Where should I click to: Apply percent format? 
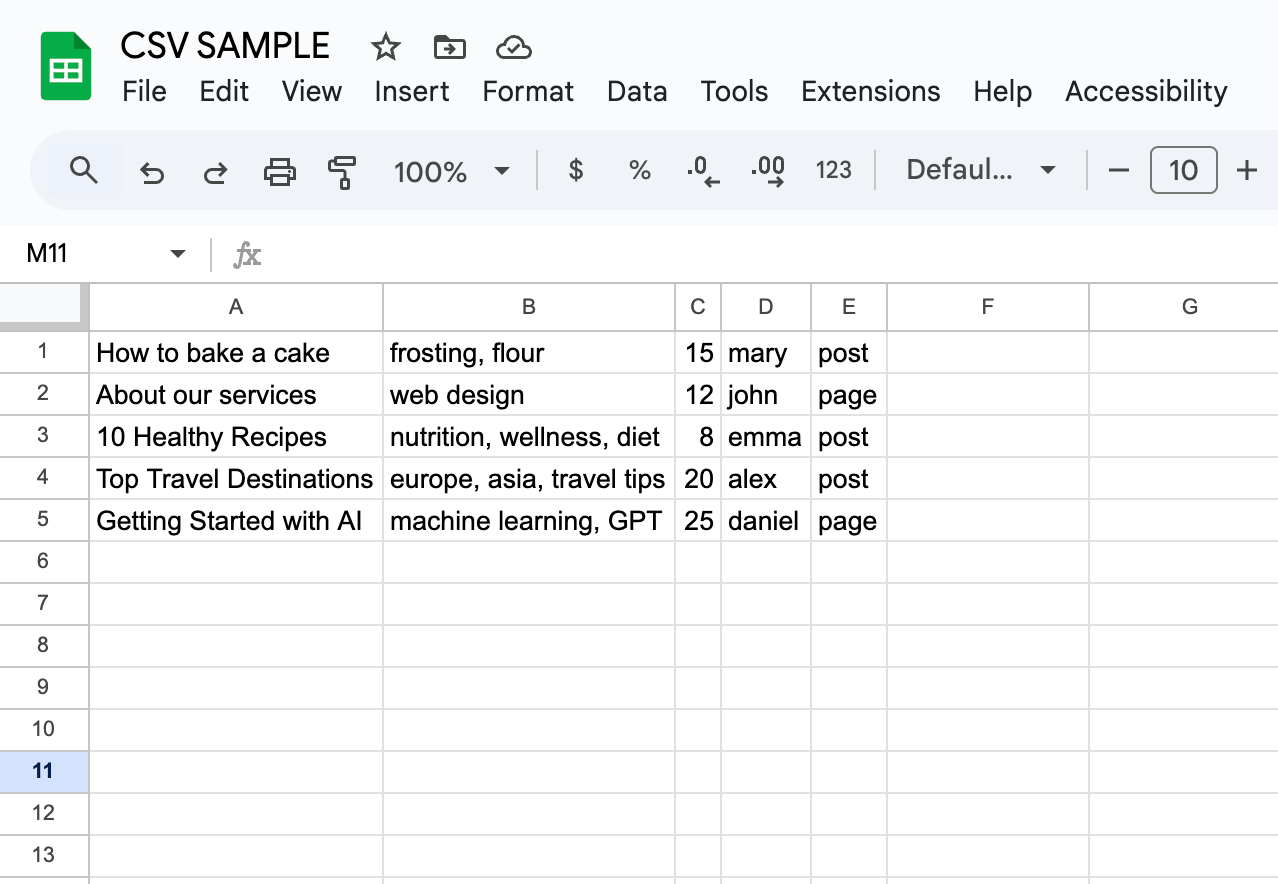click(639, 171)
